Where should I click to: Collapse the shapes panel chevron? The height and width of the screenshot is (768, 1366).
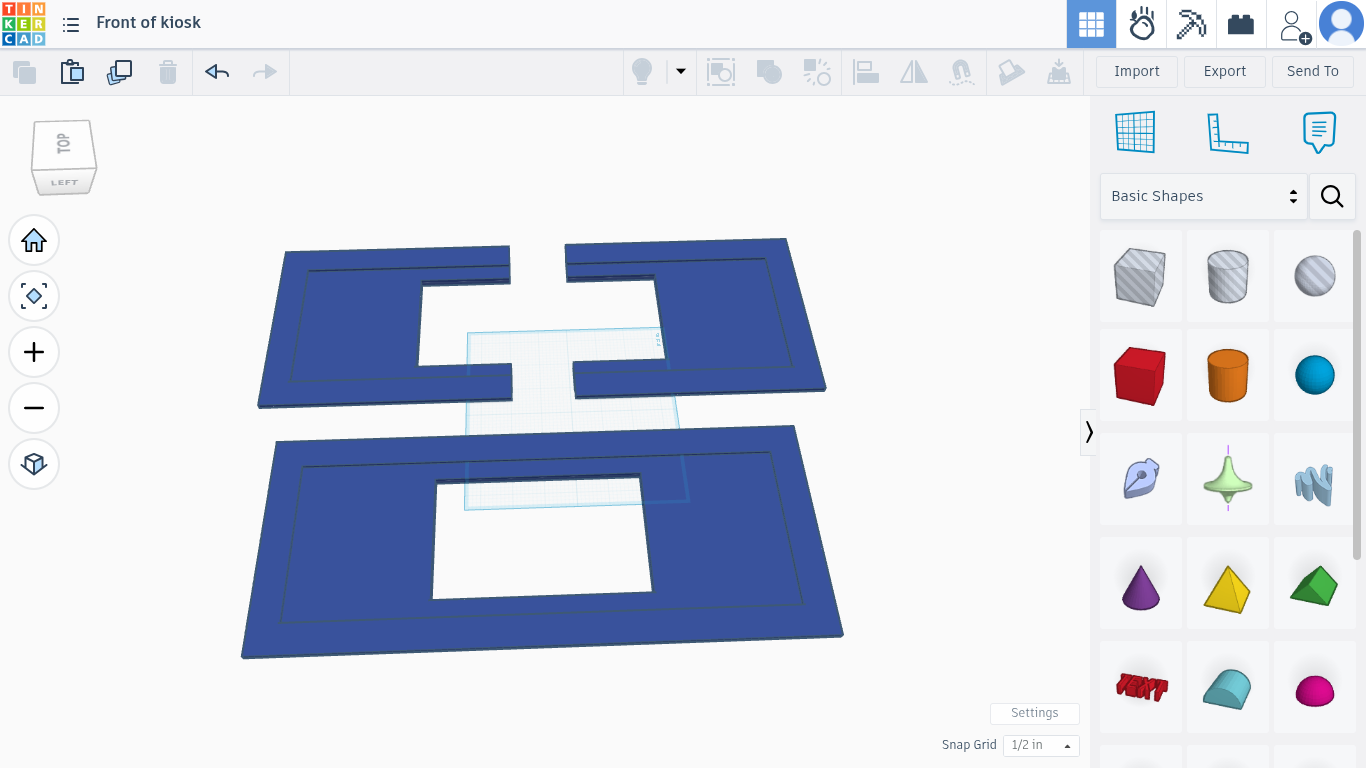[x=1088, y=432]
